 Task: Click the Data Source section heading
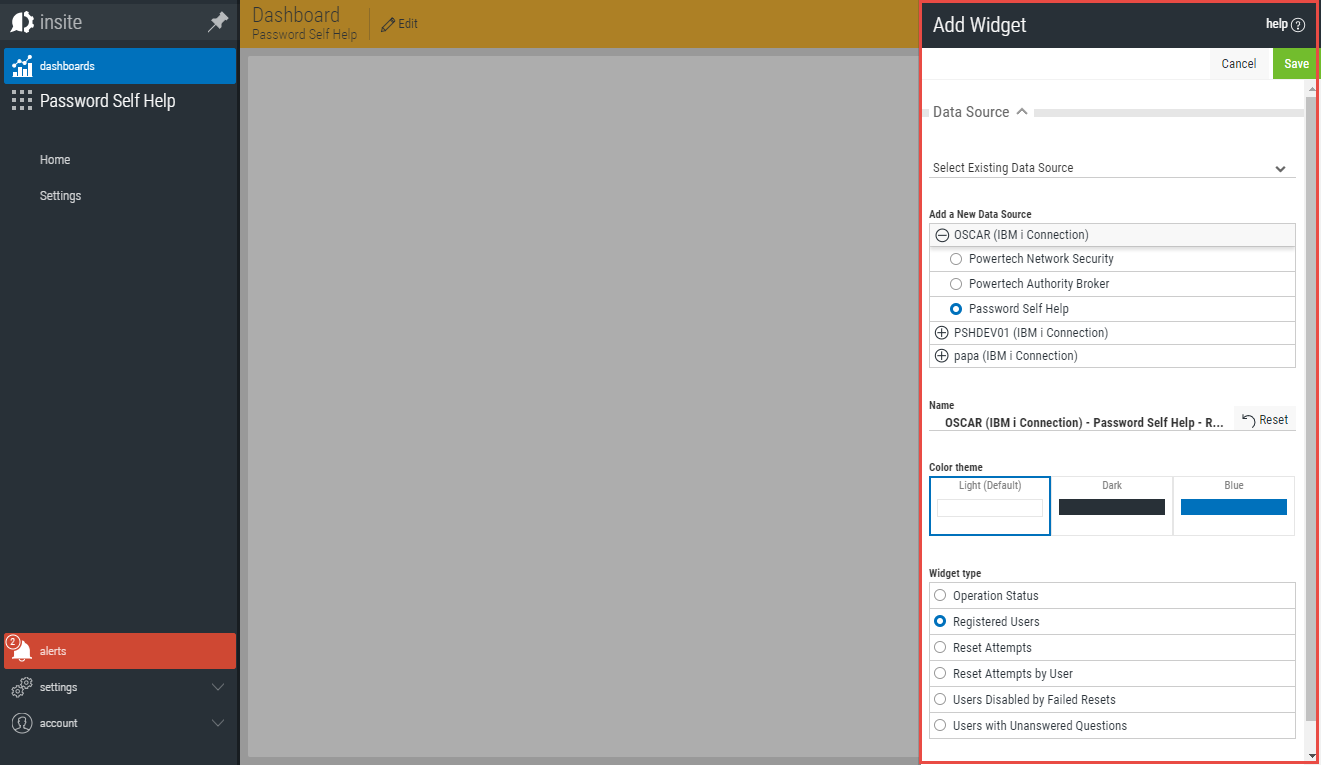[971, 112]
